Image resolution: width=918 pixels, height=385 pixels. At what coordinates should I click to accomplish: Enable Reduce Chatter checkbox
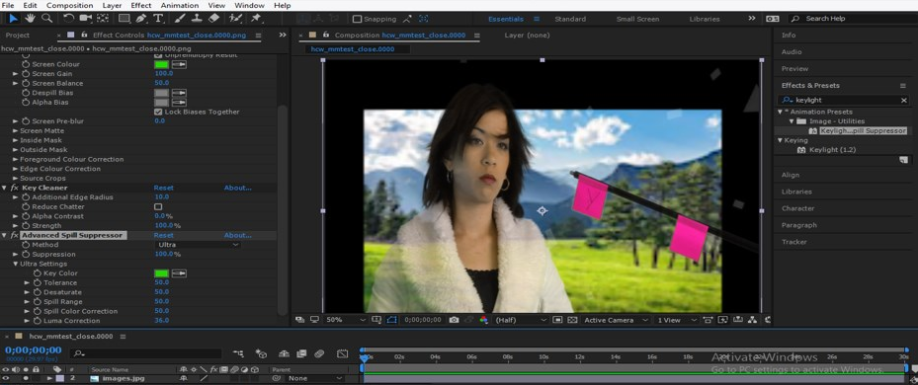click(158, 207)
